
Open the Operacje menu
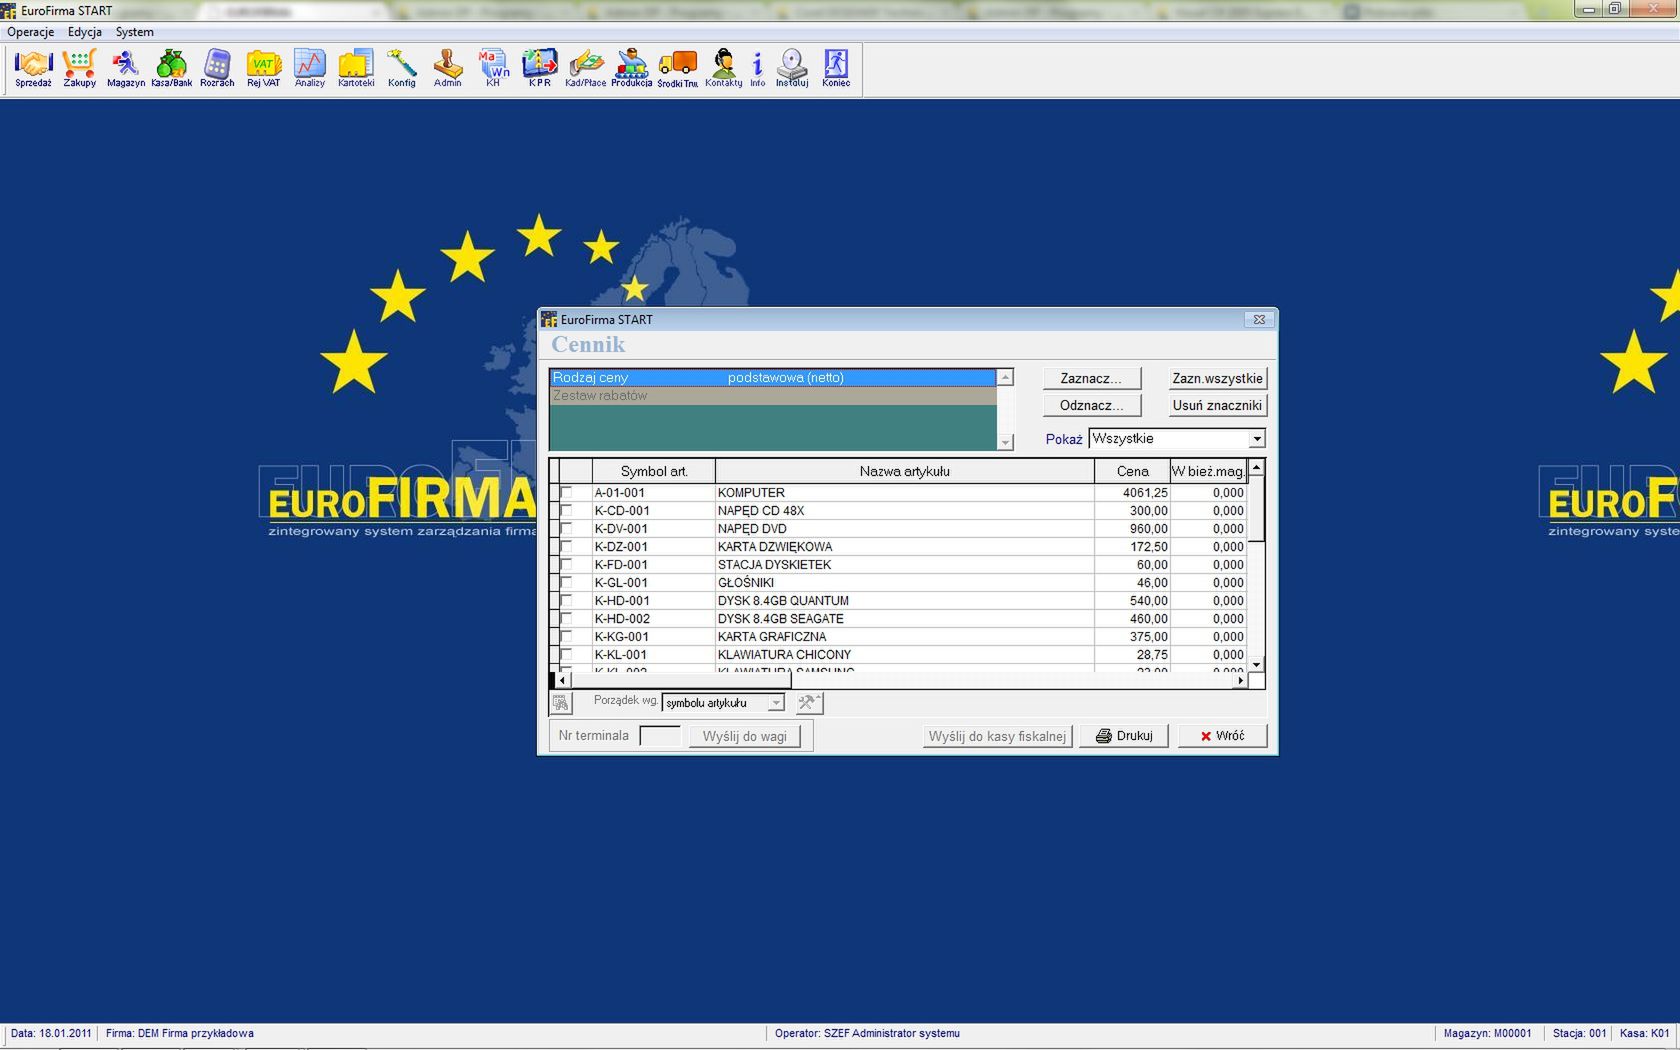point(31,32)
